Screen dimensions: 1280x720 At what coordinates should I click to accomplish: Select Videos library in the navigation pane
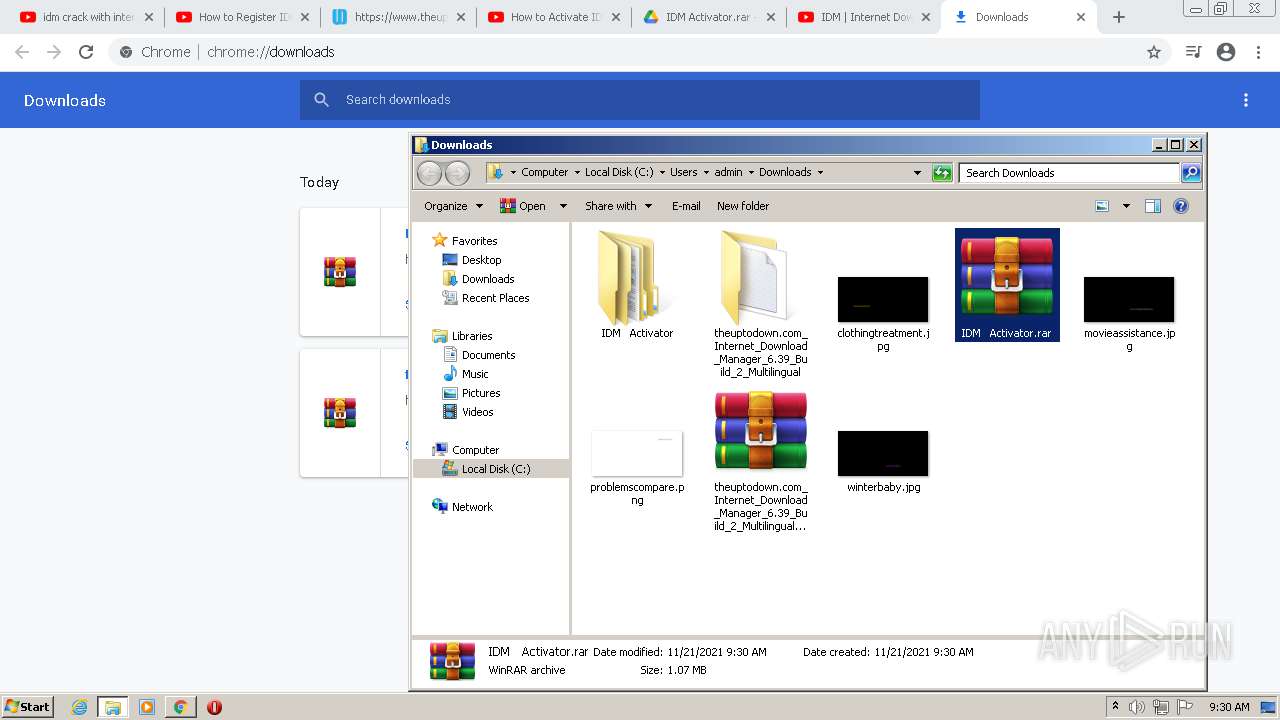coord(477,412)
